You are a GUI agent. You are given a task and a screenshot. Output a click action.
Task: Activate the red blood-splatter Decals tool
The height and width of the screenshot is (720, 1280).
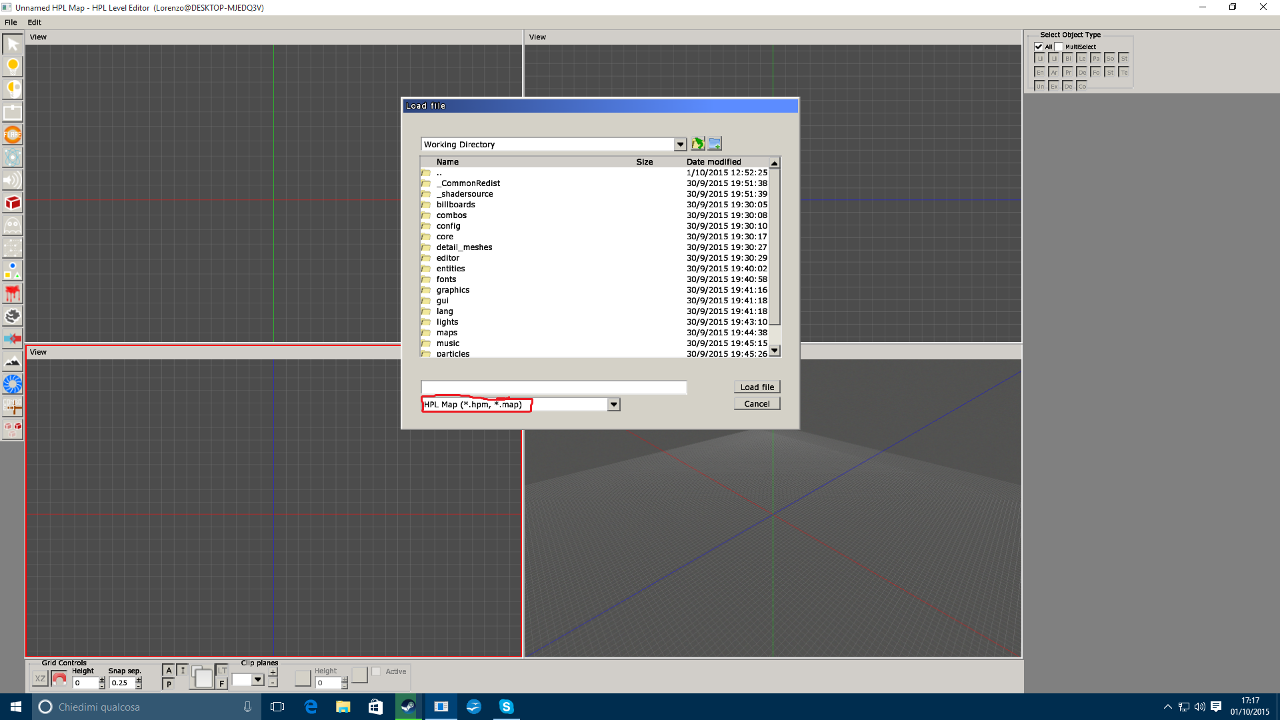click(x=12, y=293)
